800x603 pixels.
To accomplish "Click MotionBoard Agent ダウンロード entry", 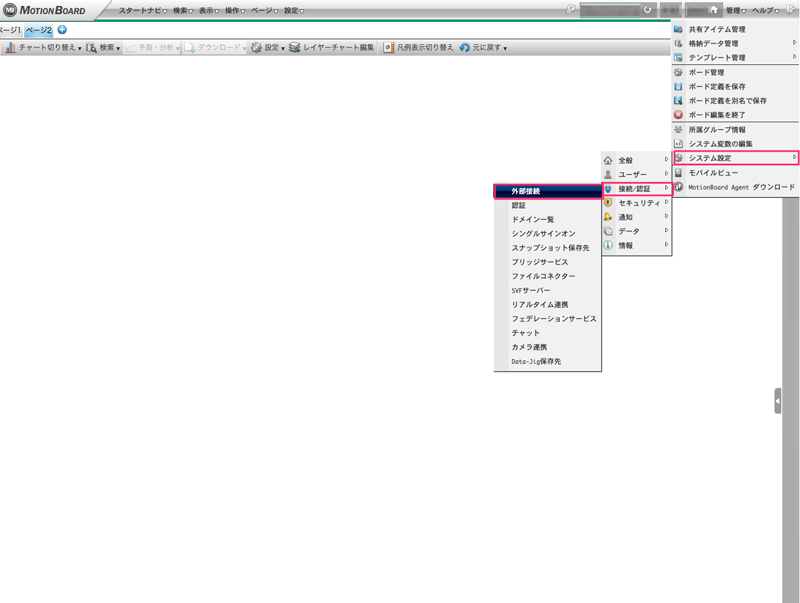I will point(735,187).
